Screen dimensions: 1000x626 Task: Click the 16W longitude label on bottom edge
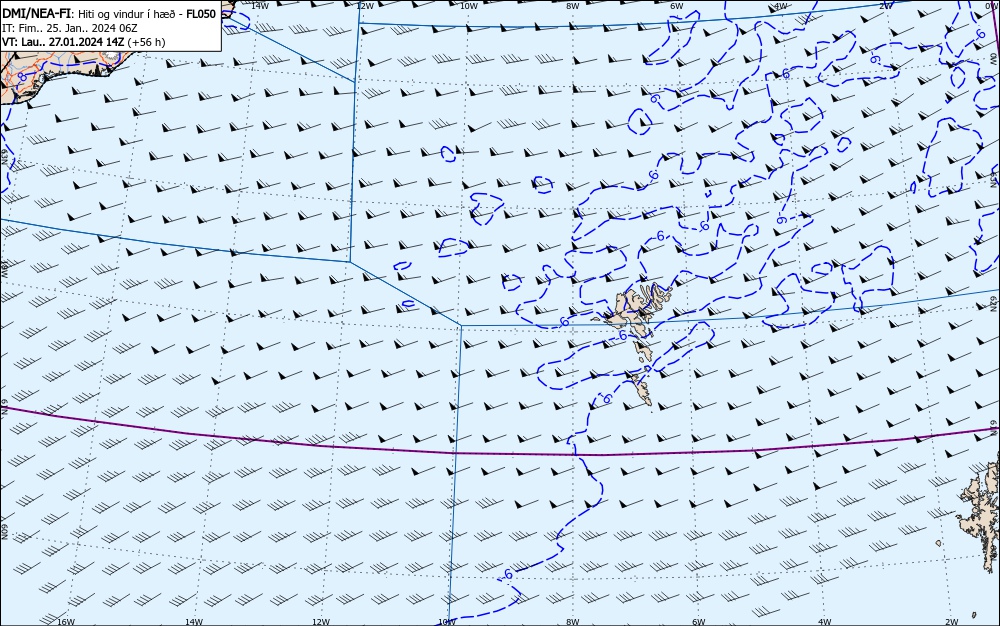[x=66, y=622]
